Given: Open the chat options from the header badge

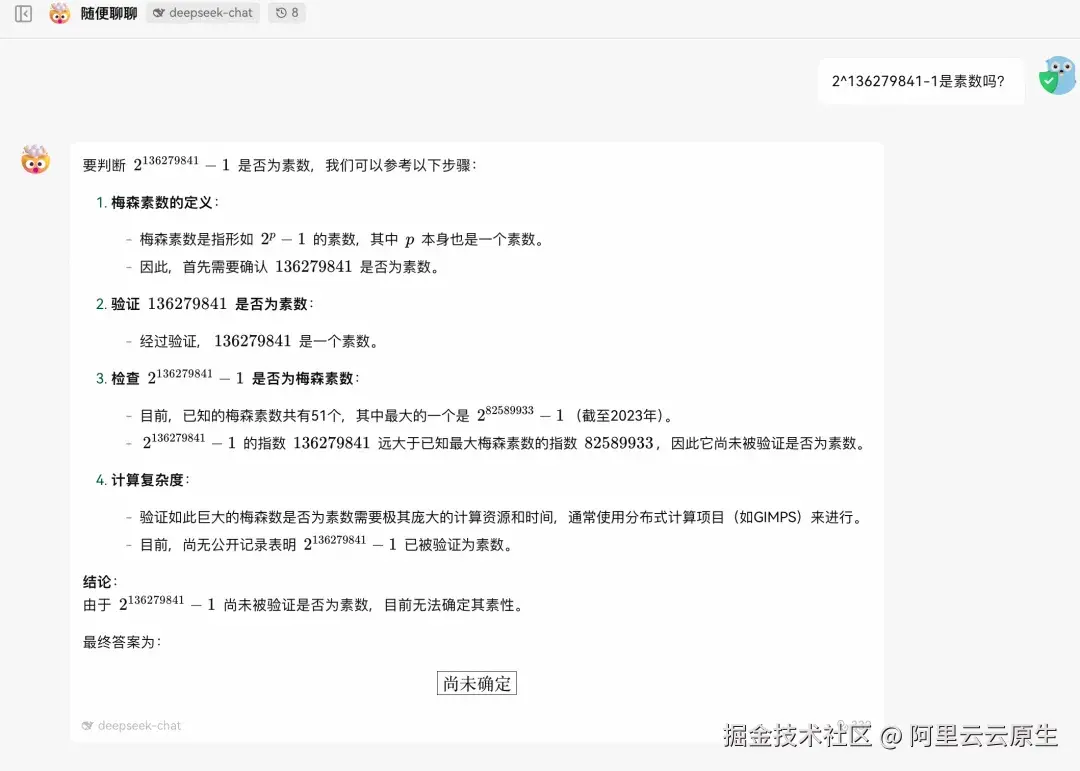Looking at the screenshot, I should click(203, 13).
